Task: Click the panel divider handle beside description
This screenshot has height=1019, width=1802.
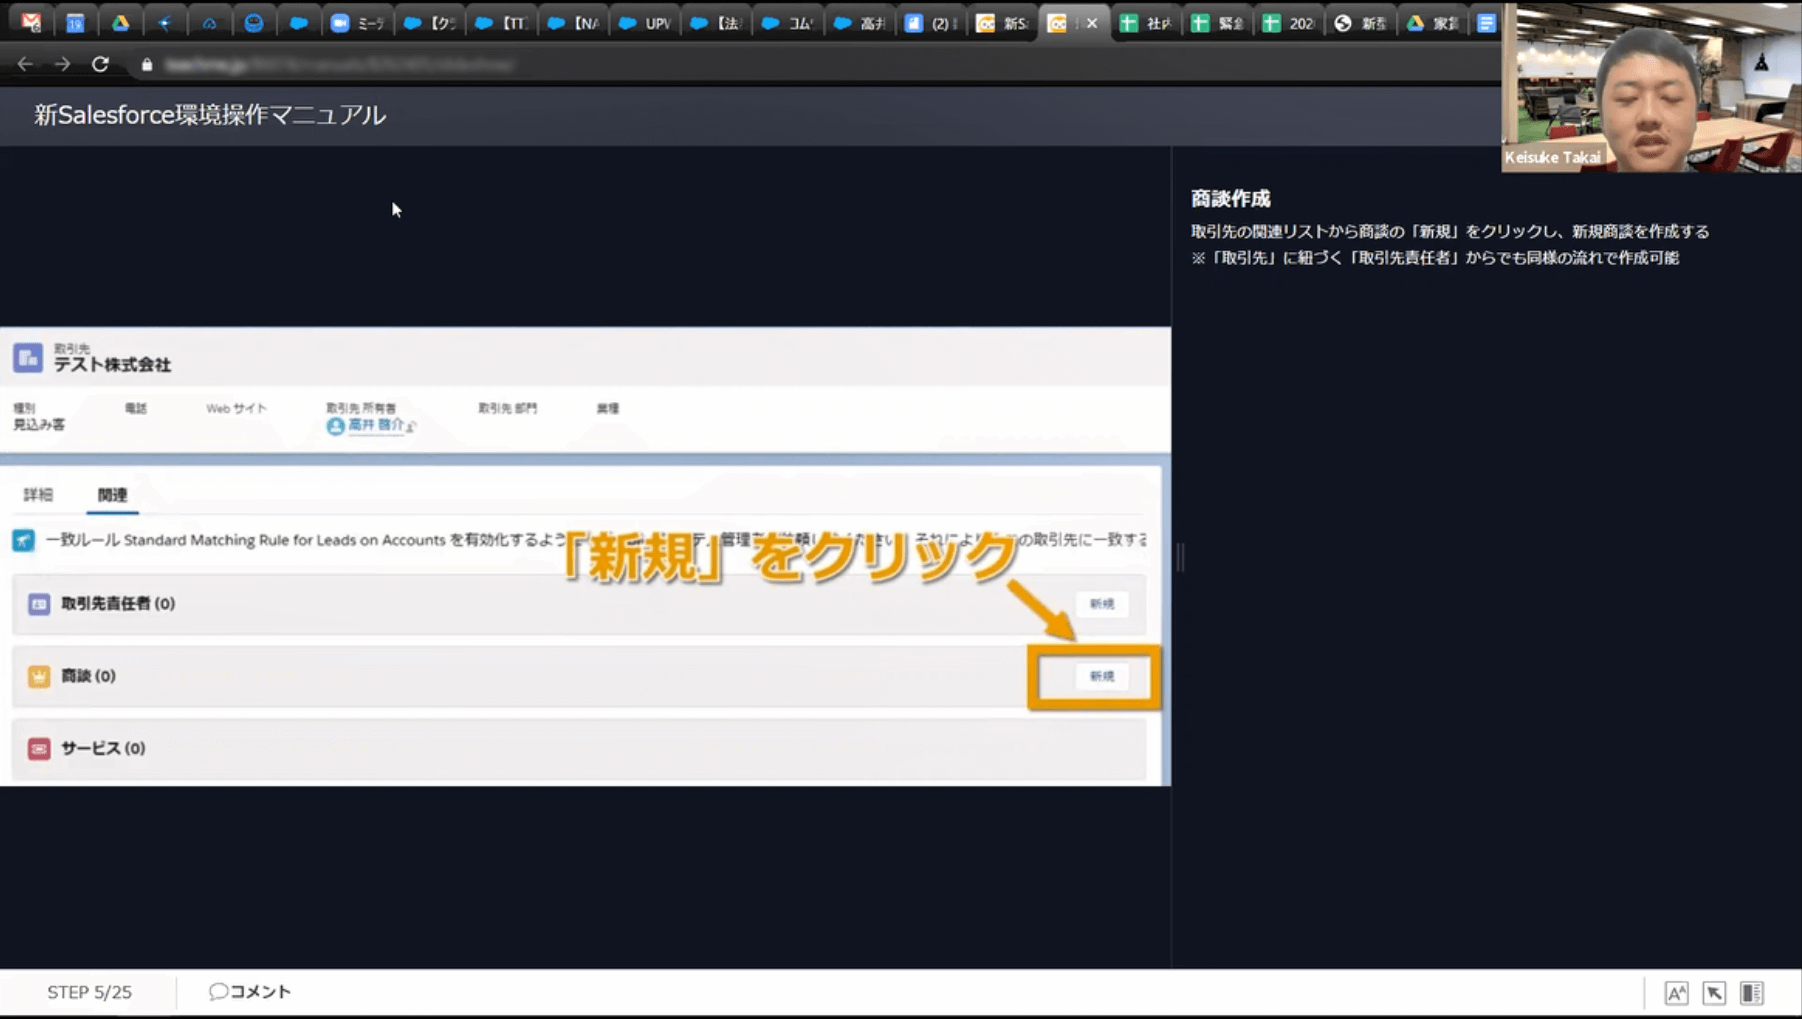Action: [x=1180, y=557]
